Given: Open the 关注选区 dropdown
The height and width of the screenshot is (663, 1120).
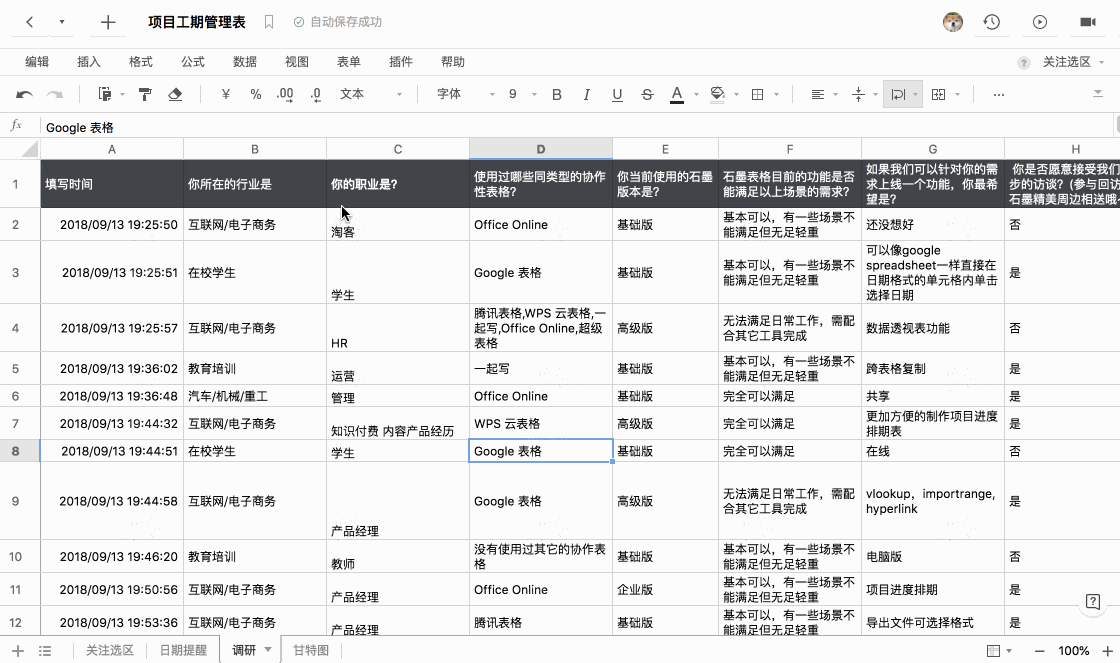Looking at the screenshot, I should pos(1074,62).
